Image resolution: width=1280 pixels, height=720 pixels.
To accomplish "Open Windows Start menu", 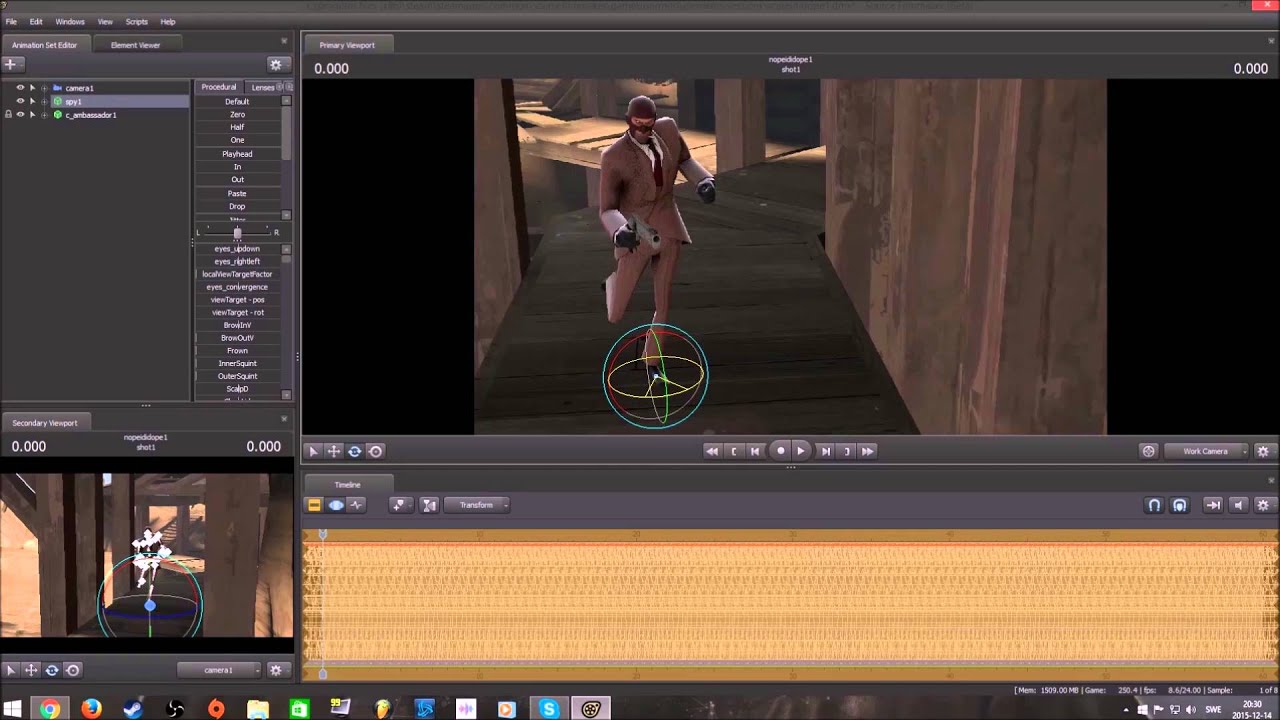I will pos(13,709).
